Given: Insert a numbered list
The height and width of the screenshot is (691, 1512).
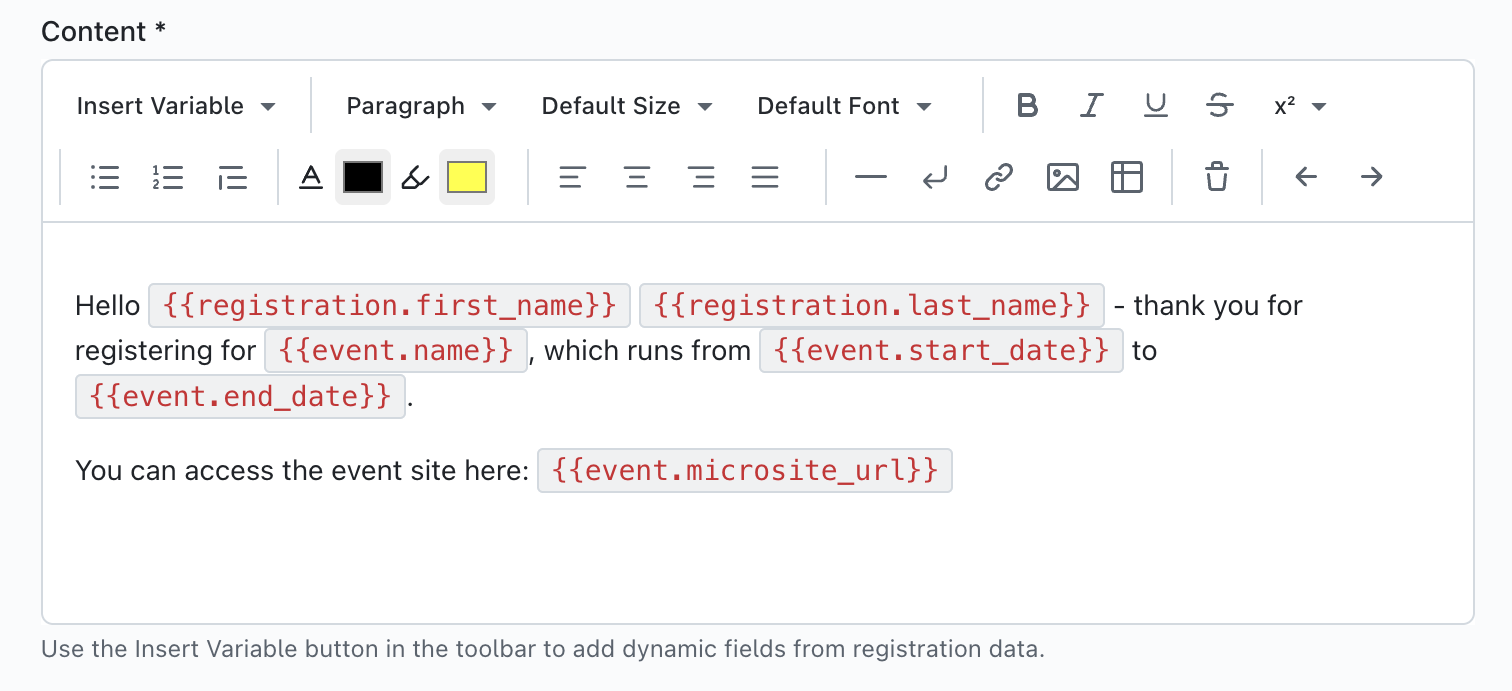Looking at the screenshot, I should [x=168, y=177].
